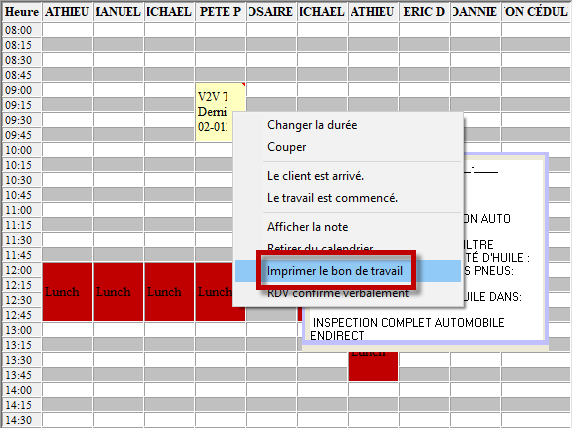573x428 pixels.
Task: Select 'Changer la durée' in context menu
Action: tap(312, 125)
